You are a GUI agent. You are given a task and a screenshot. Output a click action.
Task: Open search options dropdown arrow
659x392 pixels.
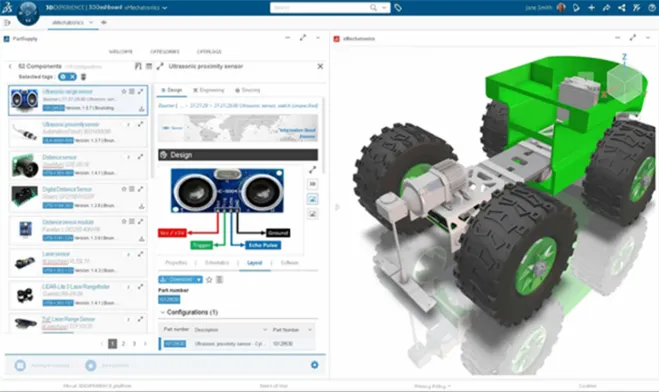[384, 8]
